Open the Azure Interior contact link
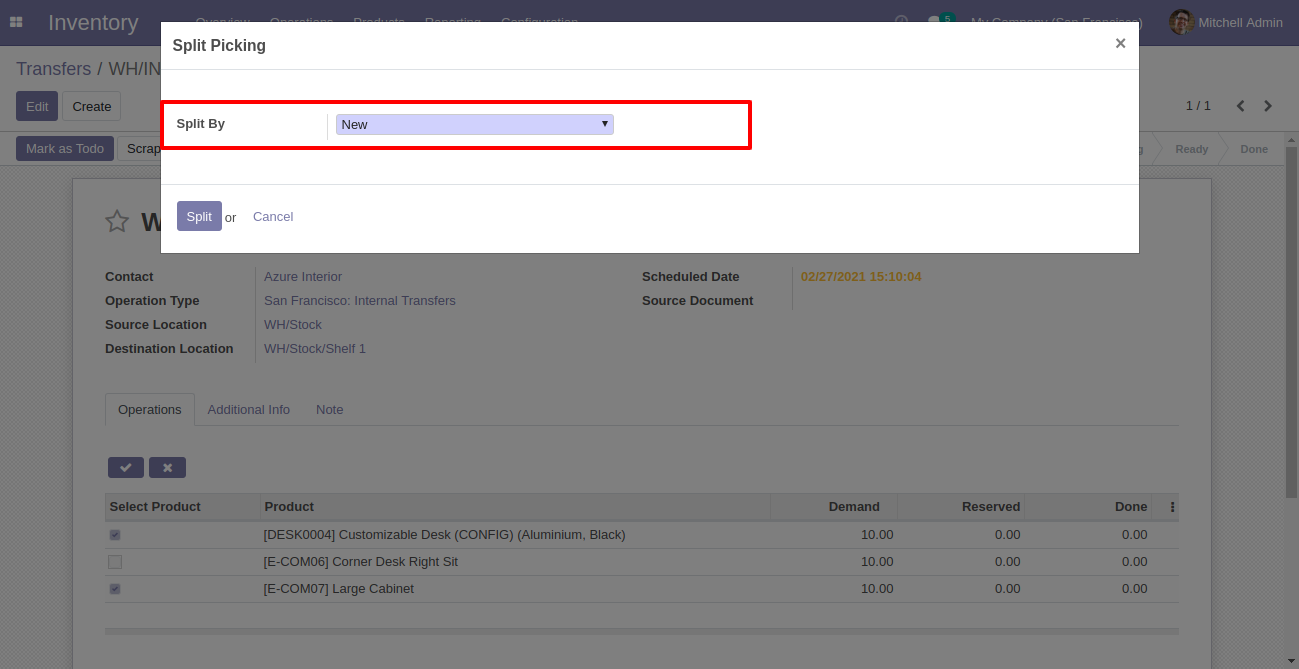Screen dimensions: 1299x669 pyautogui.click(x=303, y=276)
